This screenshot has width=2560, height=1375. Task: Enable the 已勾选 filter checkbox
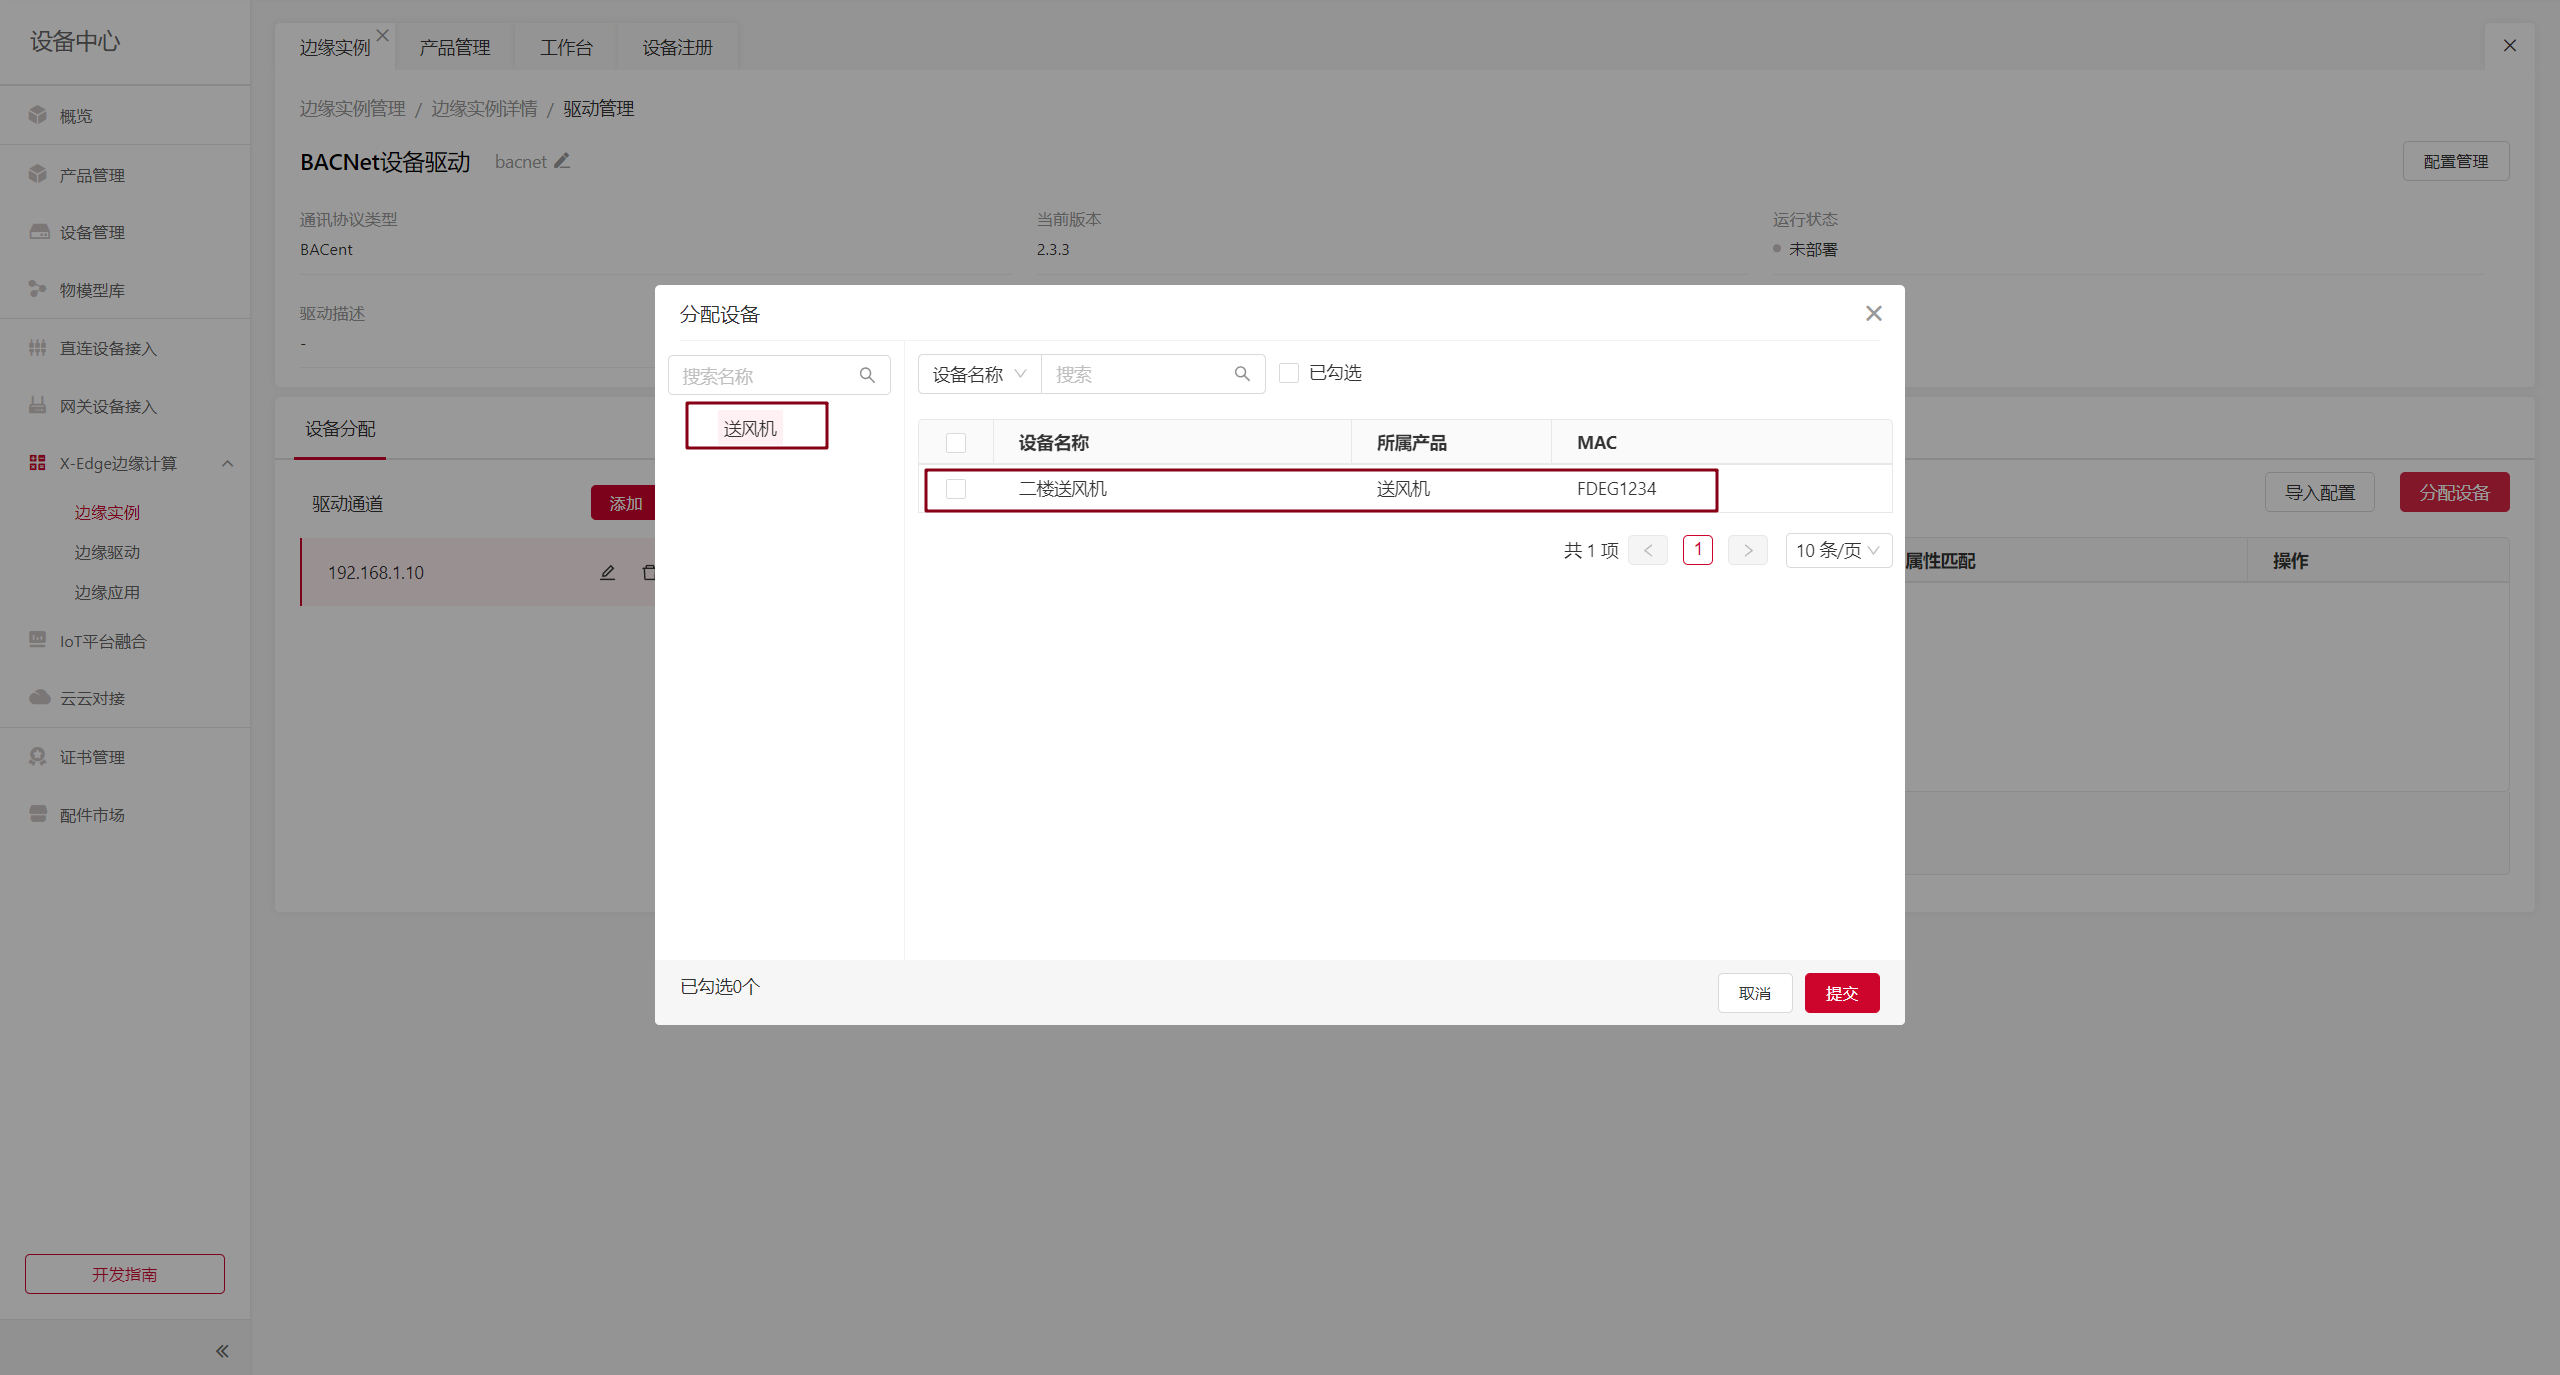pos(1289,373)
